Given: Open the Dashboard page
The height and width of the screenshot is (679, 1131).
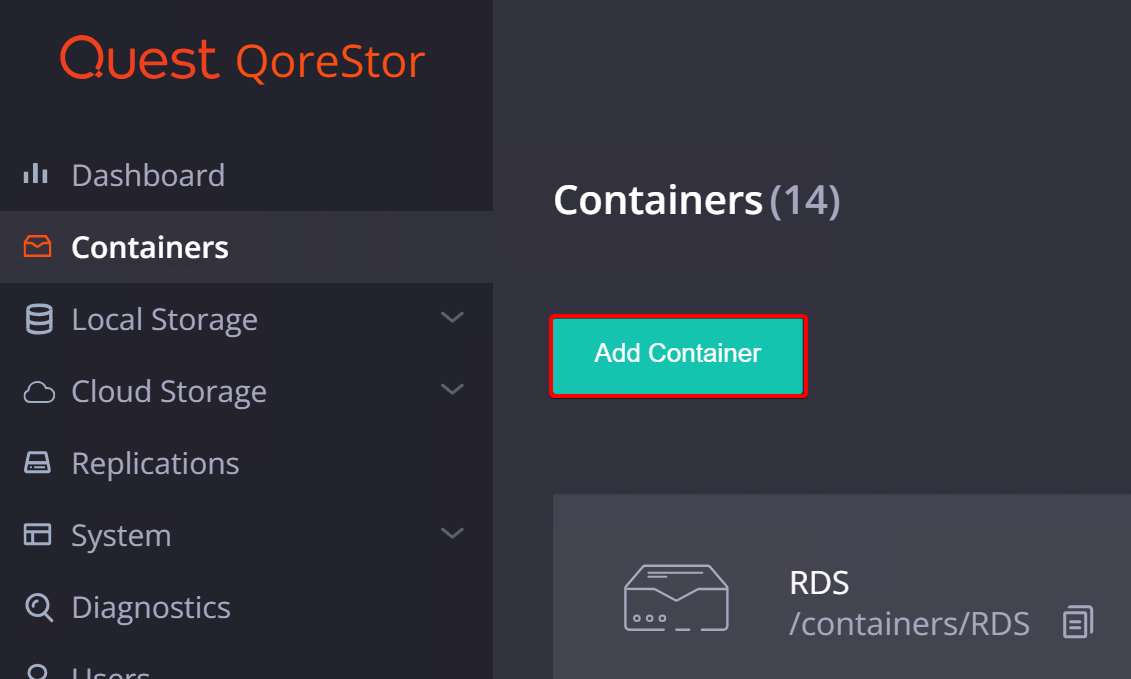Looking at the screenshot, I should click(148, 176).
